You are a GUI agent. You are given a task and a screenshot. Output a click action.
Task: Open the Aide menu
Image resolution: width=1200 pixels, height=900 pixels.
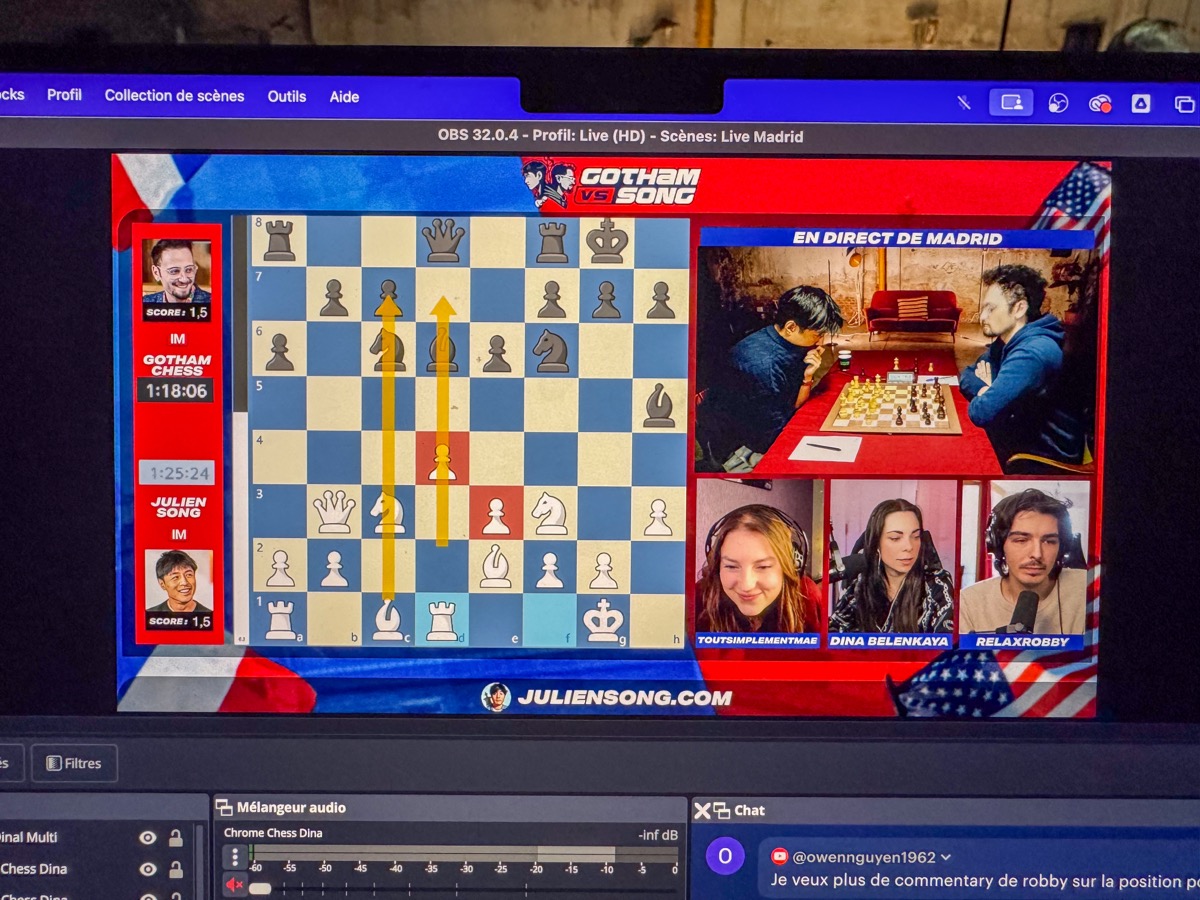(344, 96)
